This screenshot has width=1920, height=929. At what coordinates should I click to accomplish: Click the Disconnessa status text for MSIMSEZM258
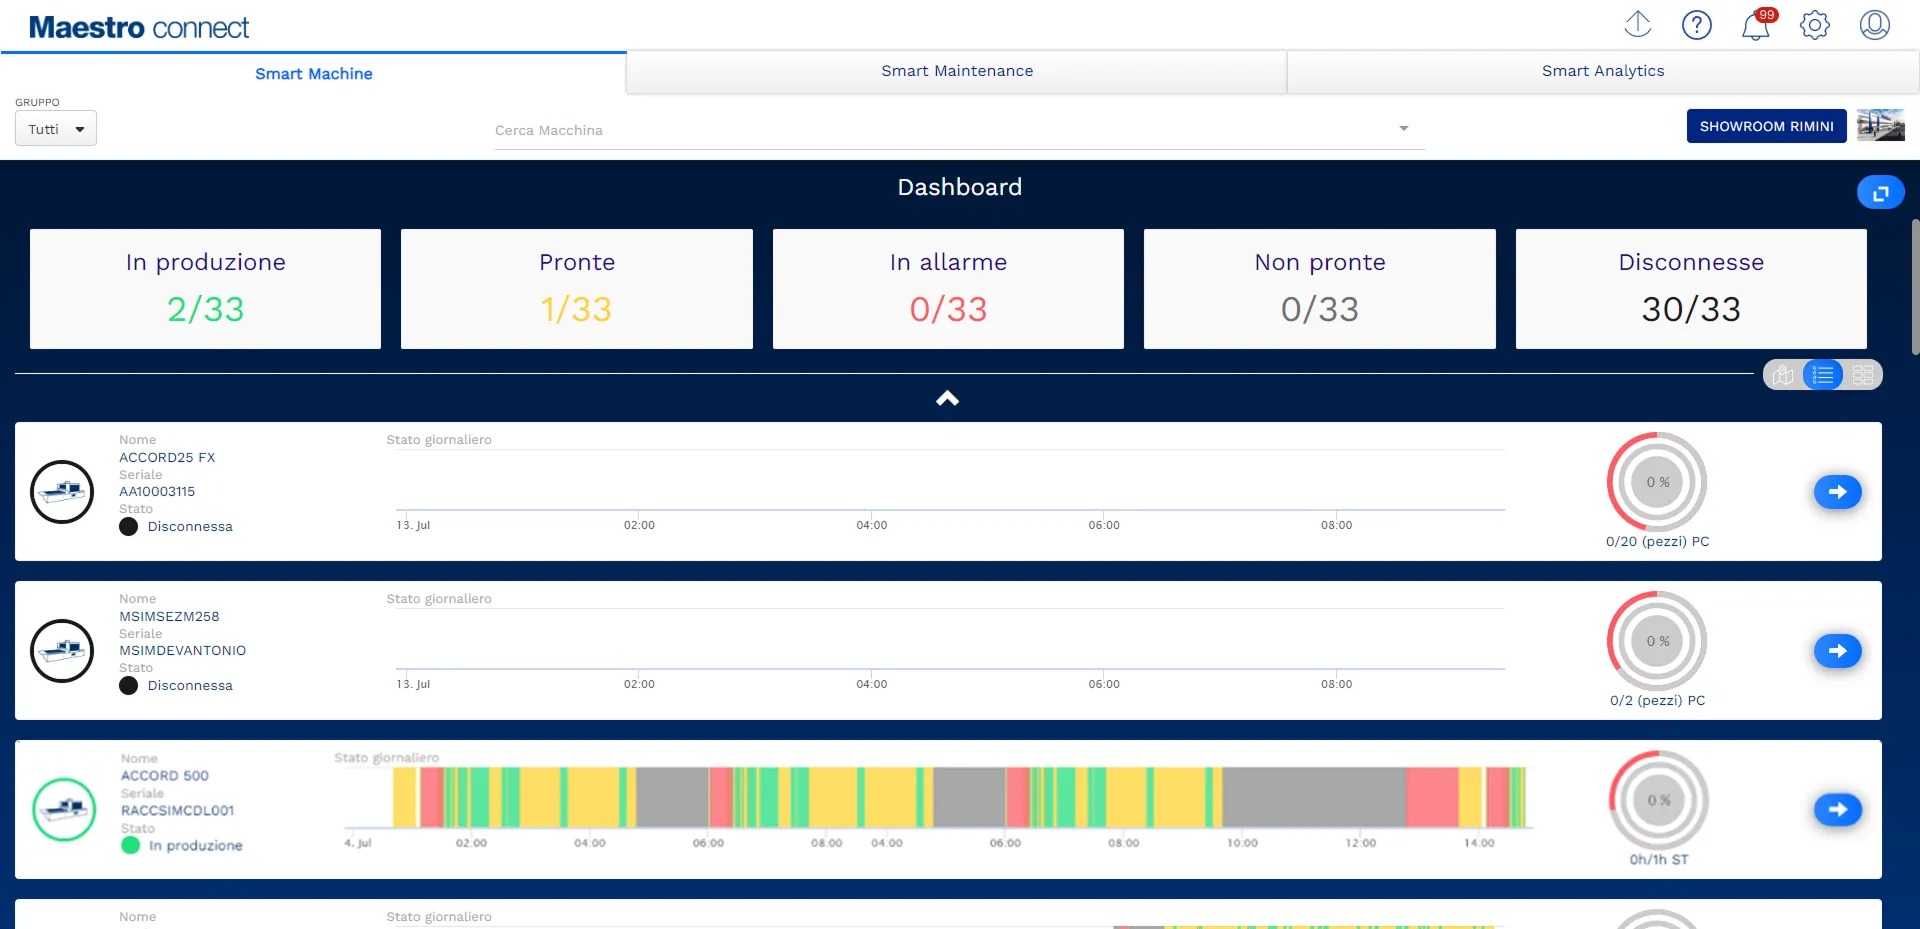(x=190, y=686)
